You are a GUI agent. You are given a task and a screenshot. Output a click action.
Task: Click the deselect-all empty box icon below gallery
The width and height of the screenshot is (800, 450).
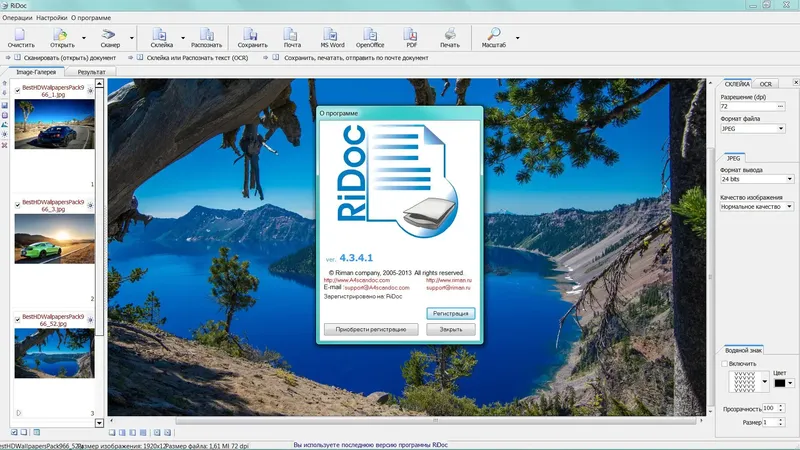coord(24,432)
